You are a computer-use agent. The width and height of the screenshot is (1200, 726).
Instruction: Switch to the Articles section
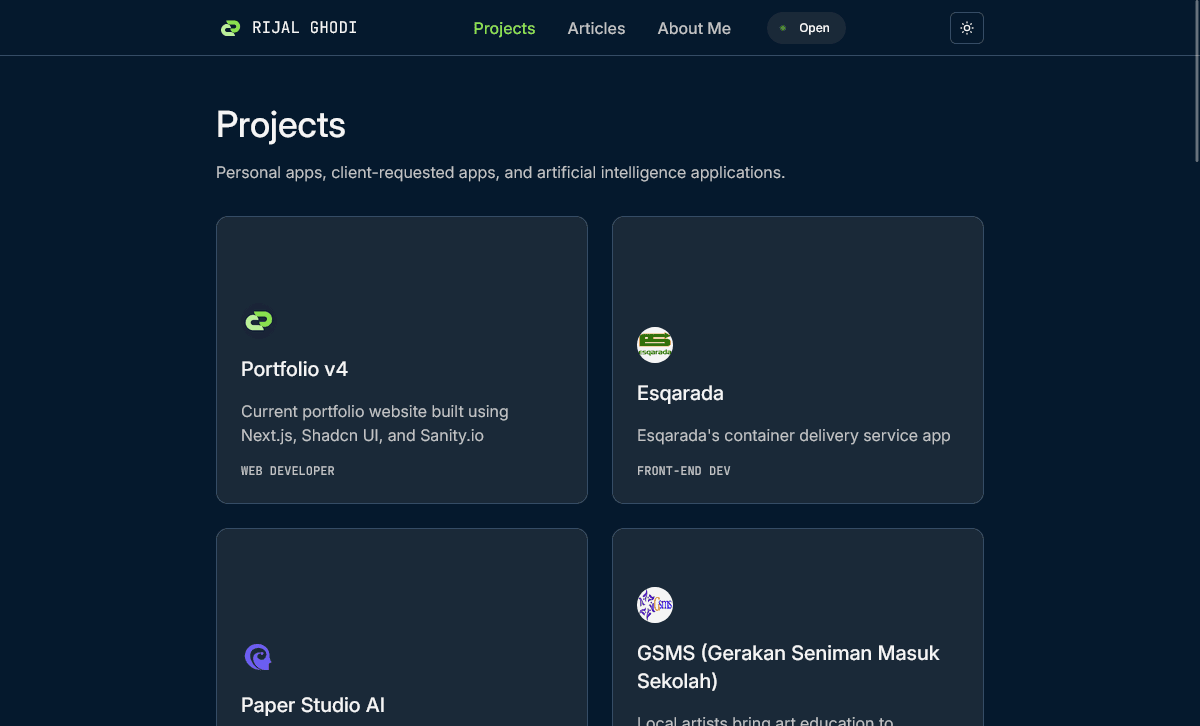tap(596, 28)
